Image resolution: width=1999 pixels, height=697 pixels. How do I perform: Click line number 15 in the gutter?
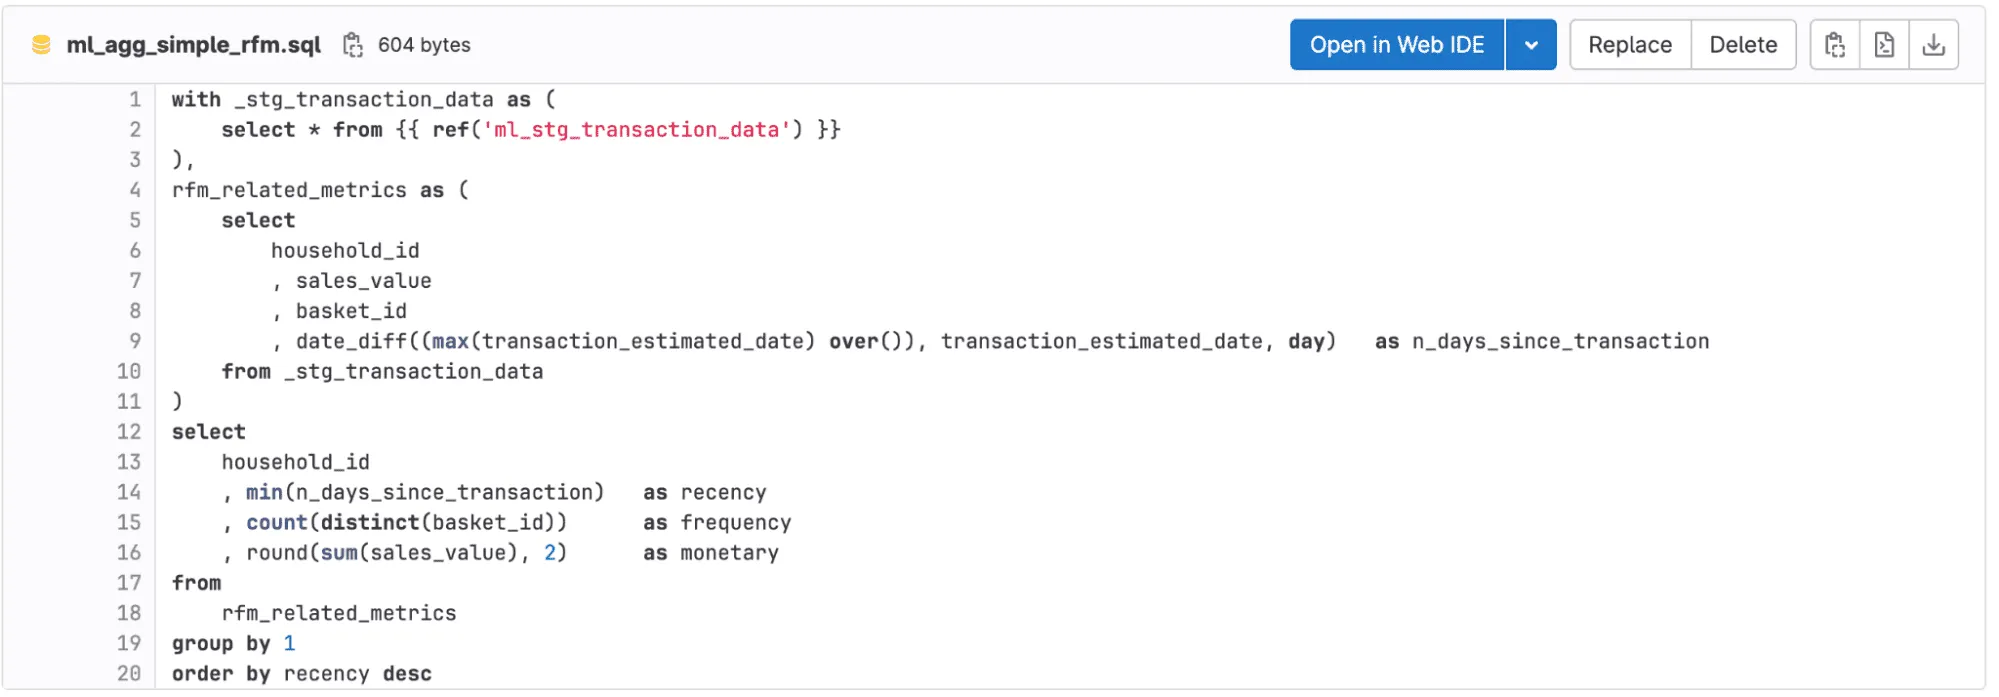coord(129,522)
